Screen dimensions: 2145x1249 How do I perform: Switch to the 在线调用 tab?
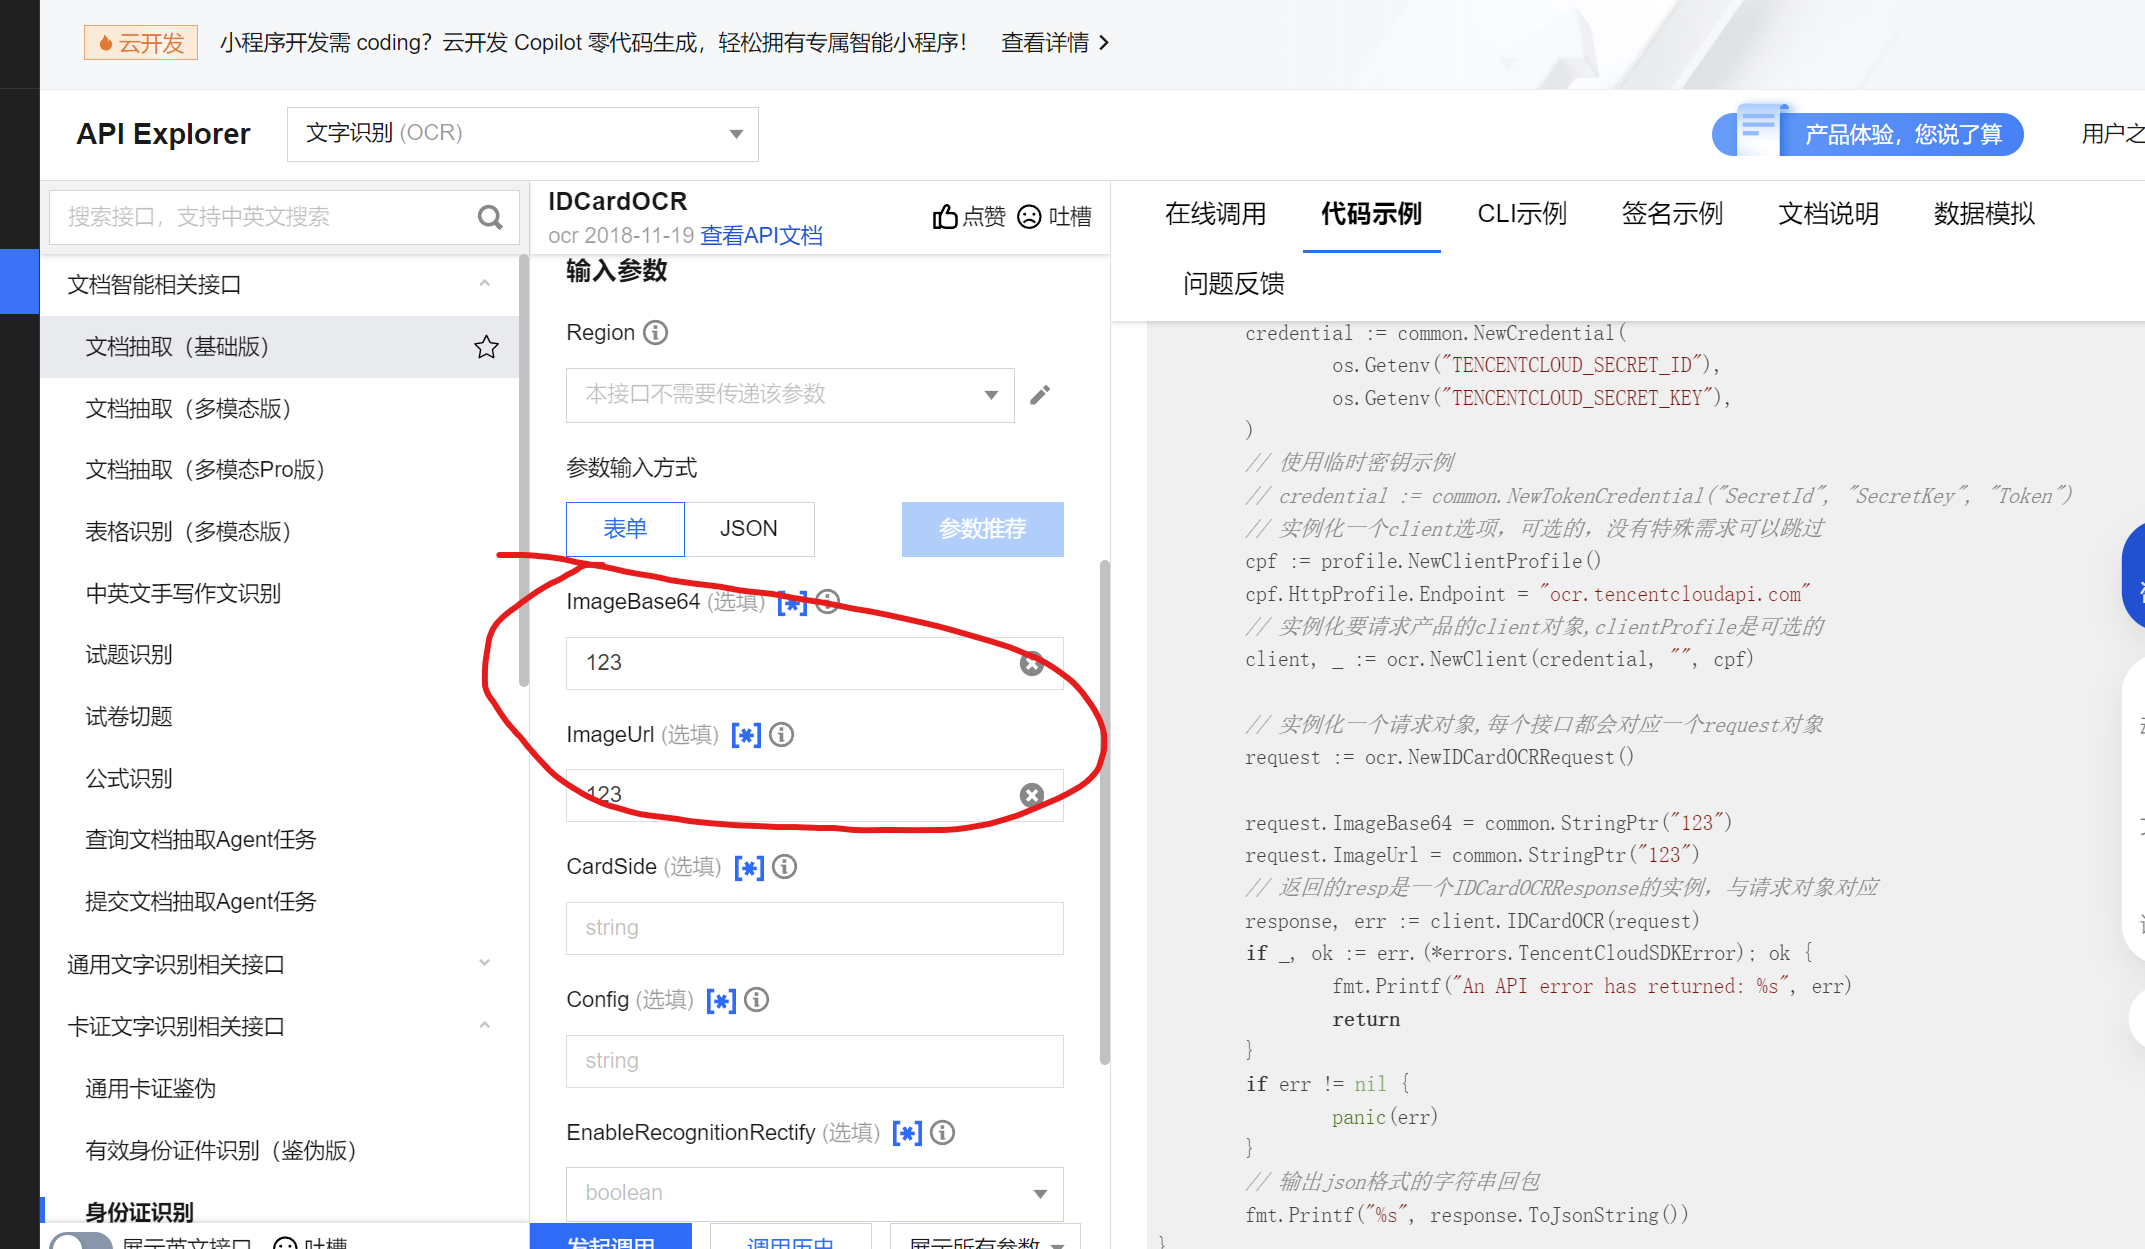point(1215,214)
